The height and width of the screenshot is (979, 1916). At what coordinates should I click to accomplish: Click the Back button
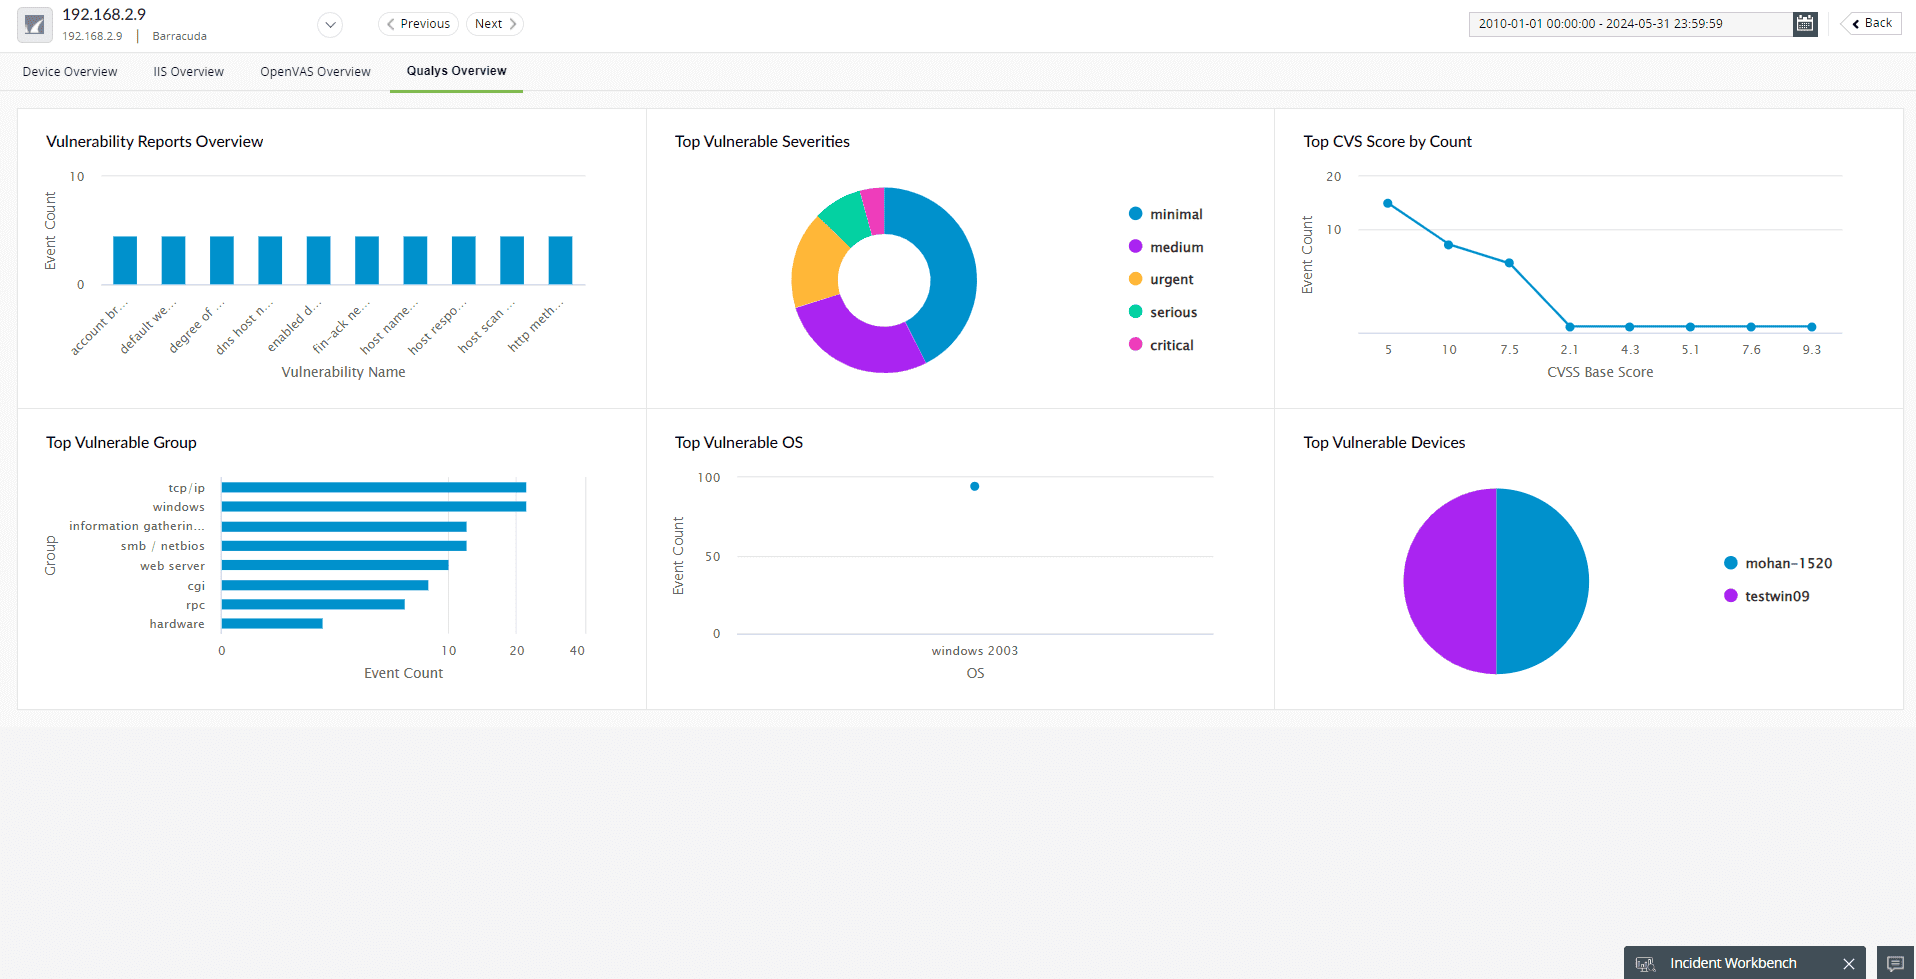(1871, 23)
